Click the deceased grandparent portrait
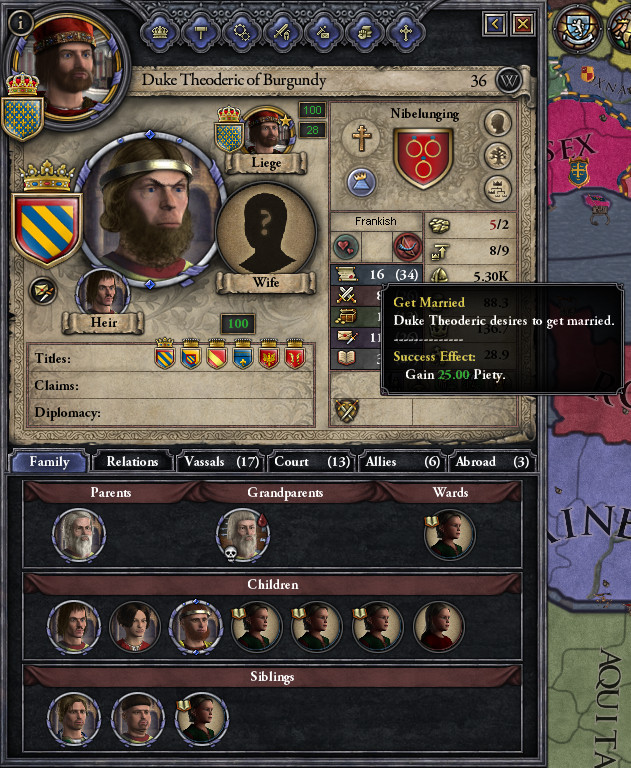The height and width of the screenshot is (768, 631). point(243,535)
